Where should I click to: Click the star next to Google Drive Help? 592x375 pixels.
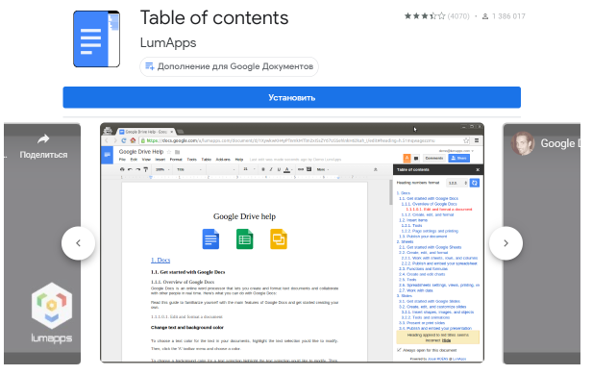[169, 152]
